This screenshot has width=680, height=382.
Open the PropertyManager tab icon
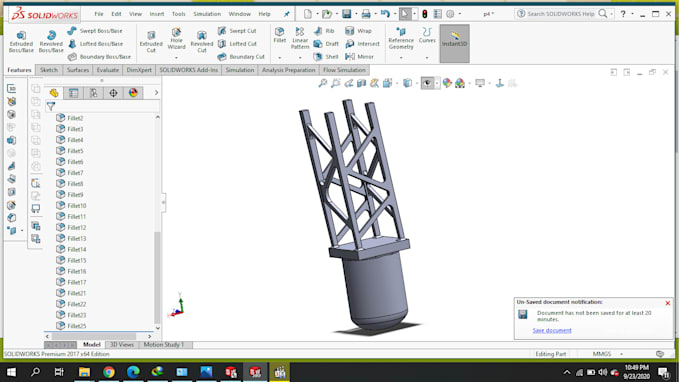tap(74, 93)
